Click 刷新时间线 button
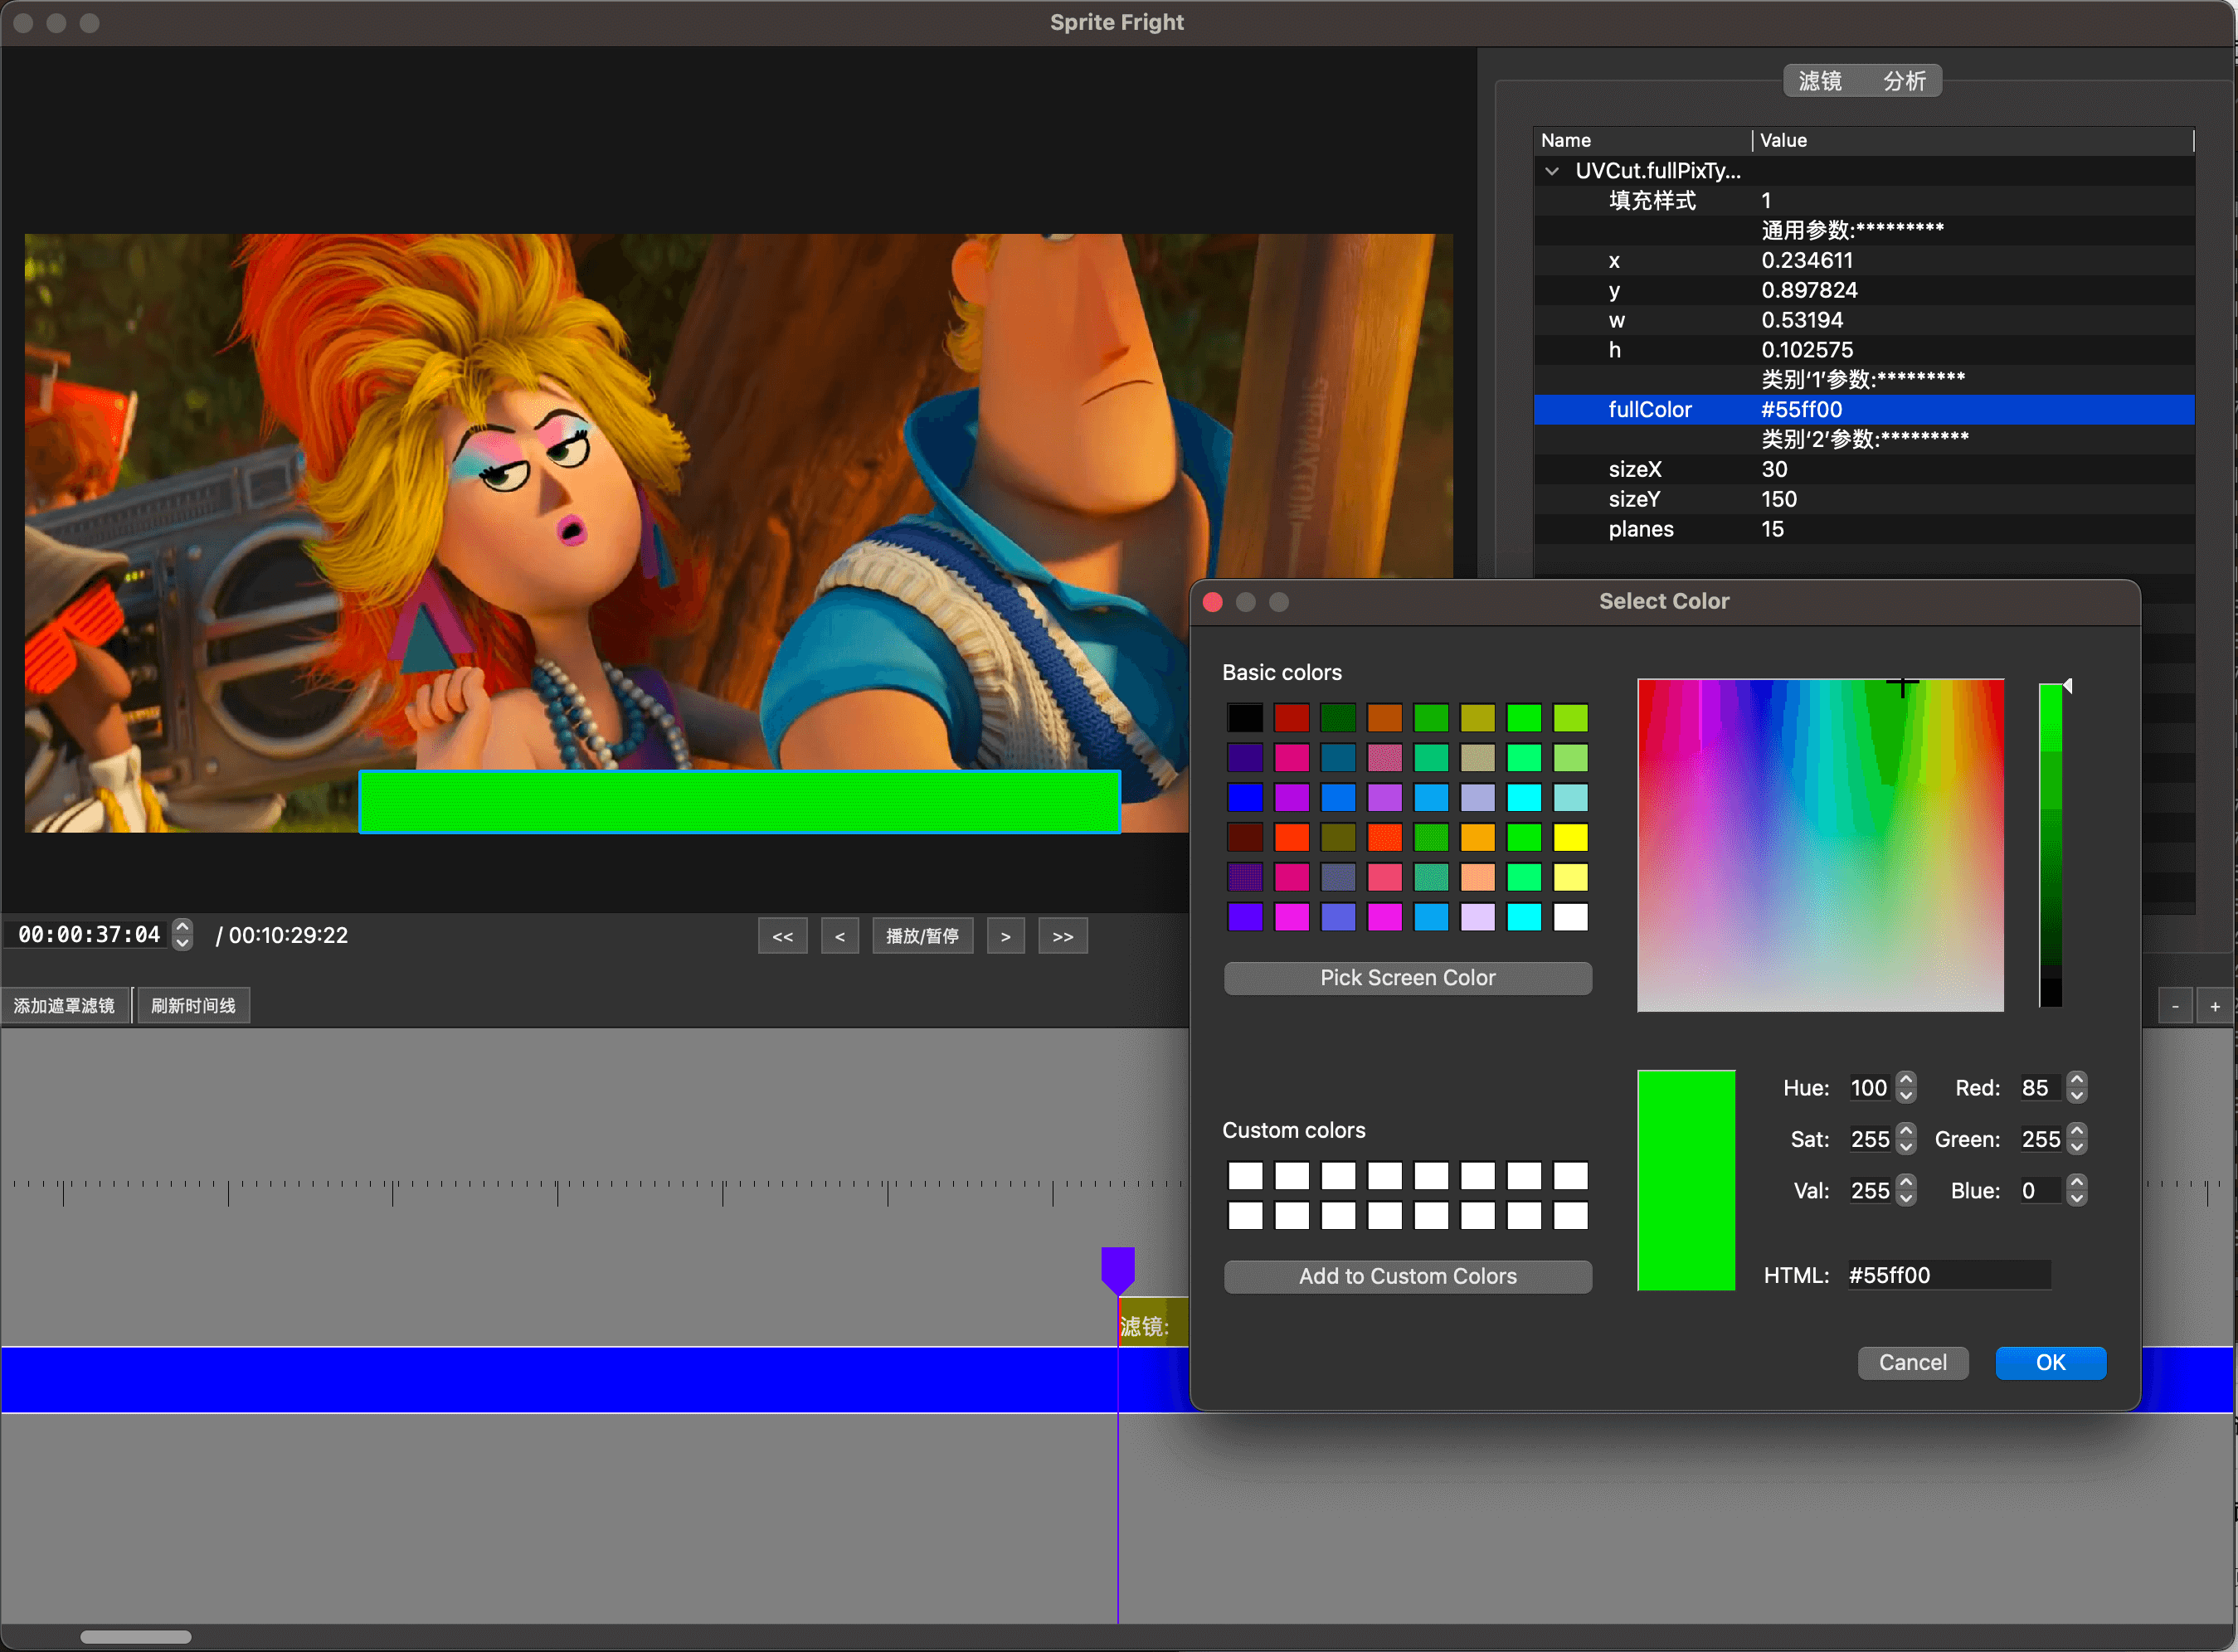This screenshot has width=2238, height=1652. coord(193,1006)
